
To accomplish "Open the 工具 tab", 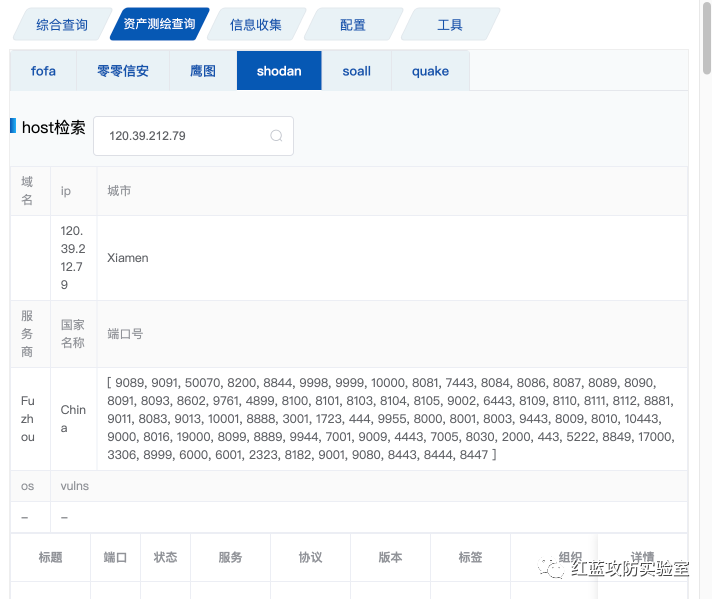I will [x=450, y=25].
